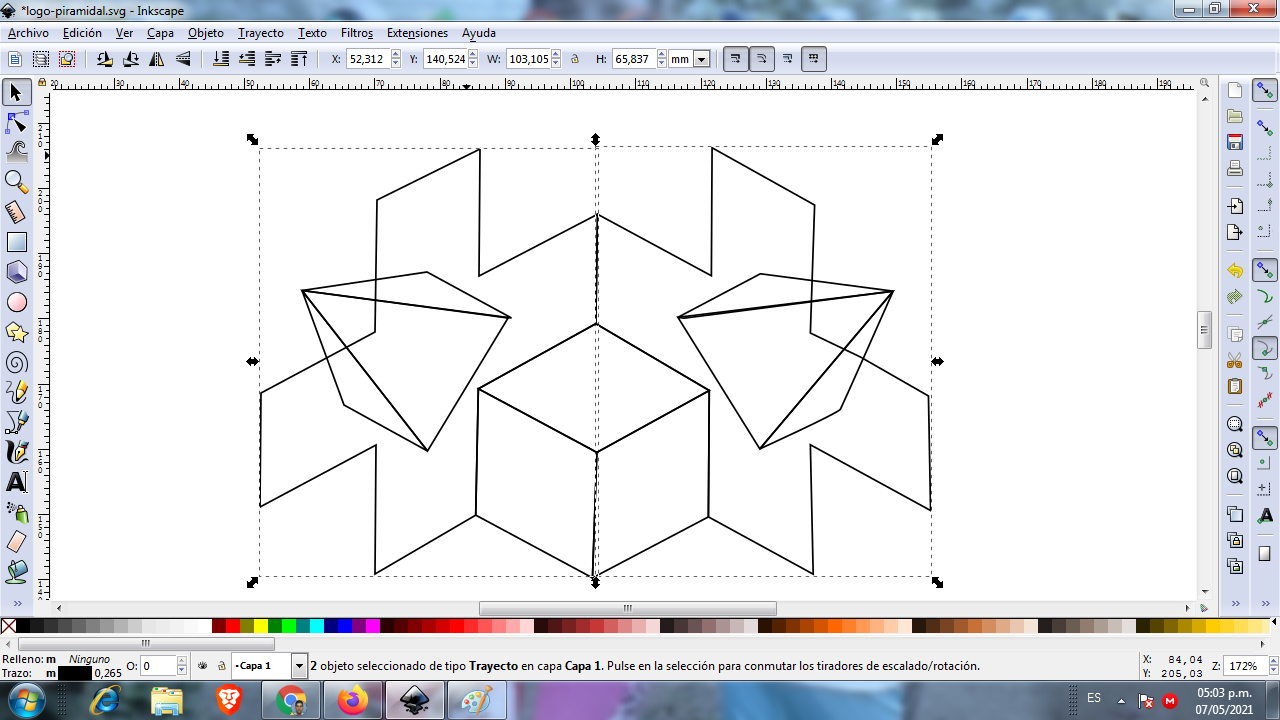Viewport: 1280px width, 720px height.
Task: Select the 3D Box tool
Action: click(x=16, y=272)
